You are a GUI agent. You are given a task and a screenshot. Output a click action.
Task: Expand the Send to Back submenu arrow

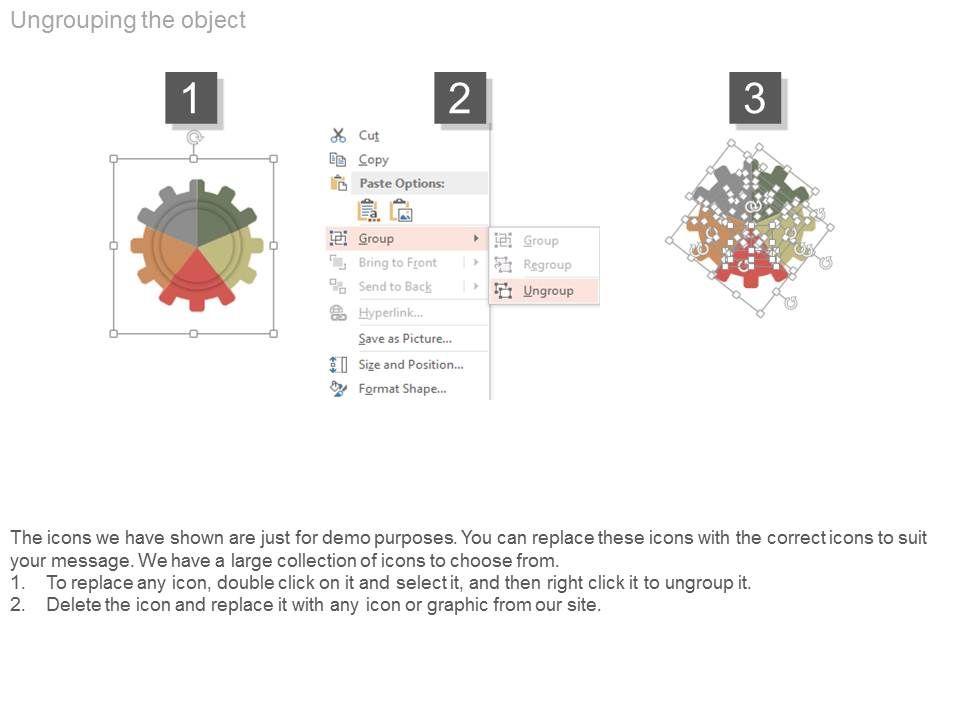click(476, 286)
